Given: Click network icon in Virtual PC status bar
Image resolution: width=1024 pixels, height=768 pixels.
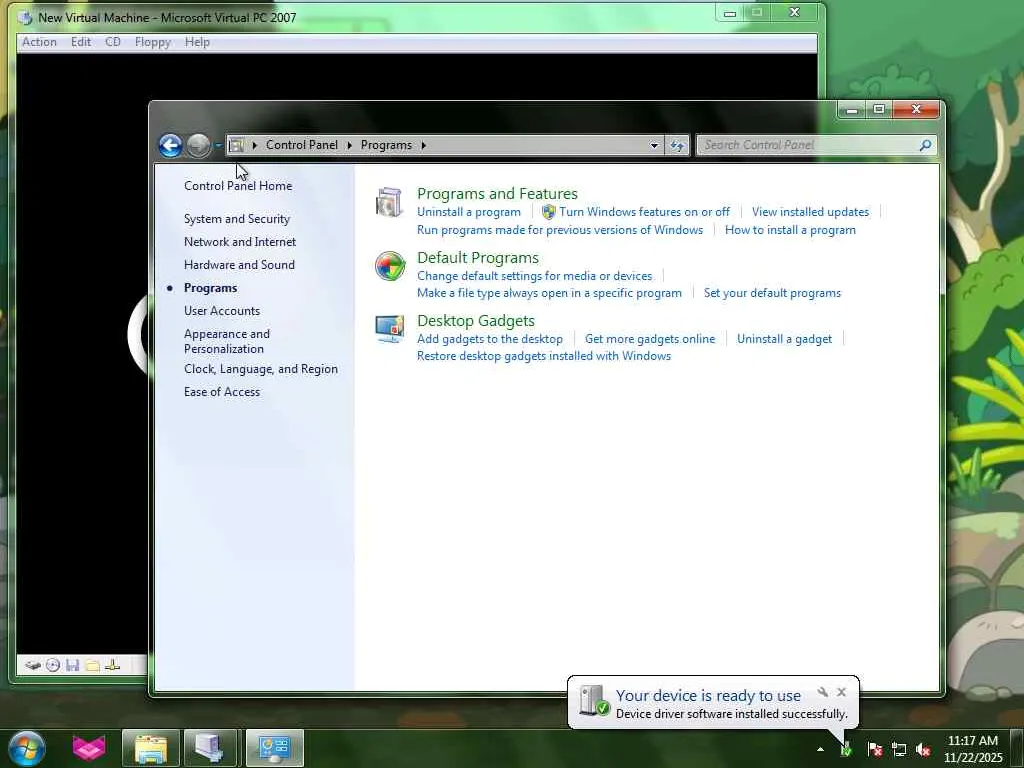Looking at the screenshot, I should pos(112,665).
